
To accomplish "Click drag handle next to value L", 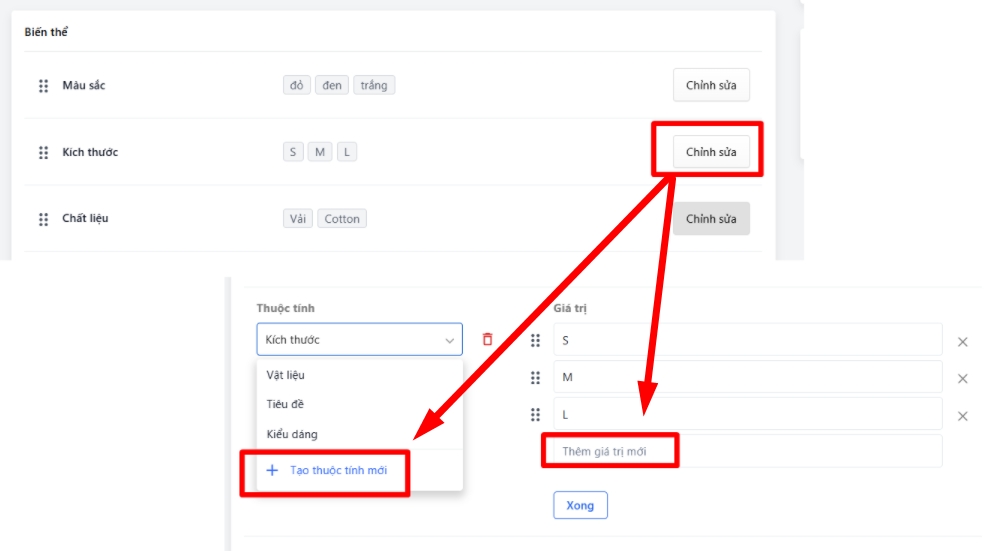I will click(535, 415).
